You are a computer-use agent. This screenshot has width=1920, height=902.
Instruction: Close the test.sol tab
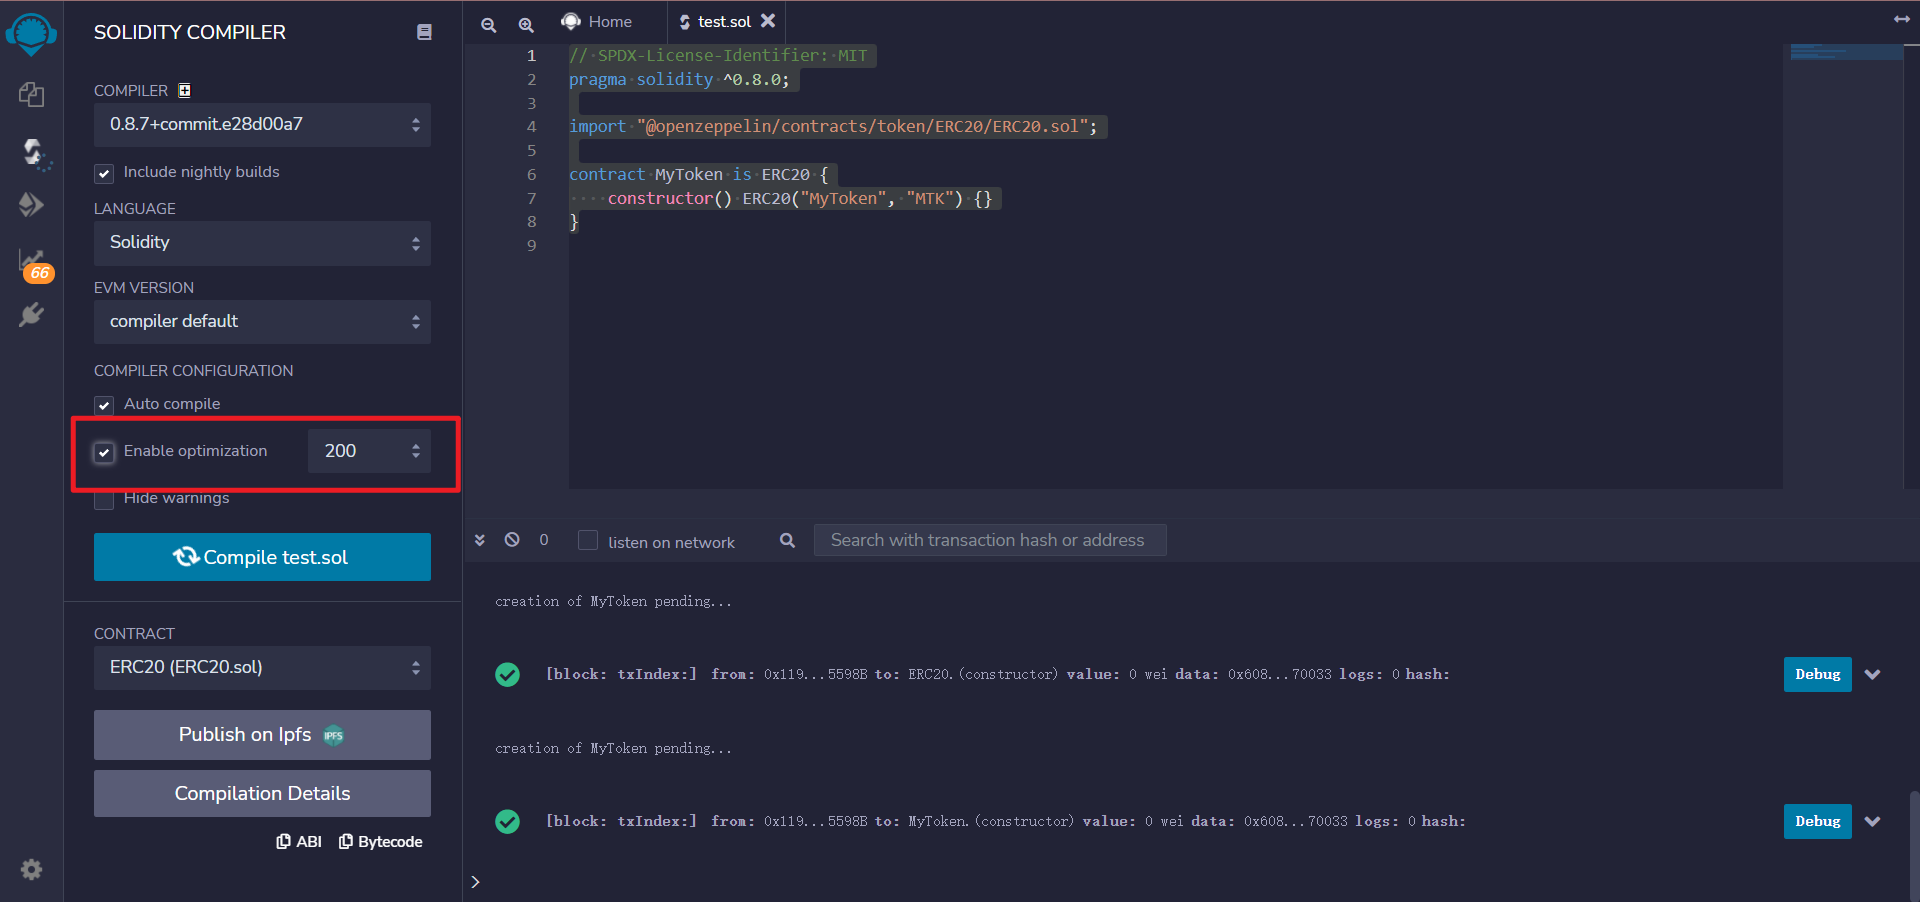768,21
